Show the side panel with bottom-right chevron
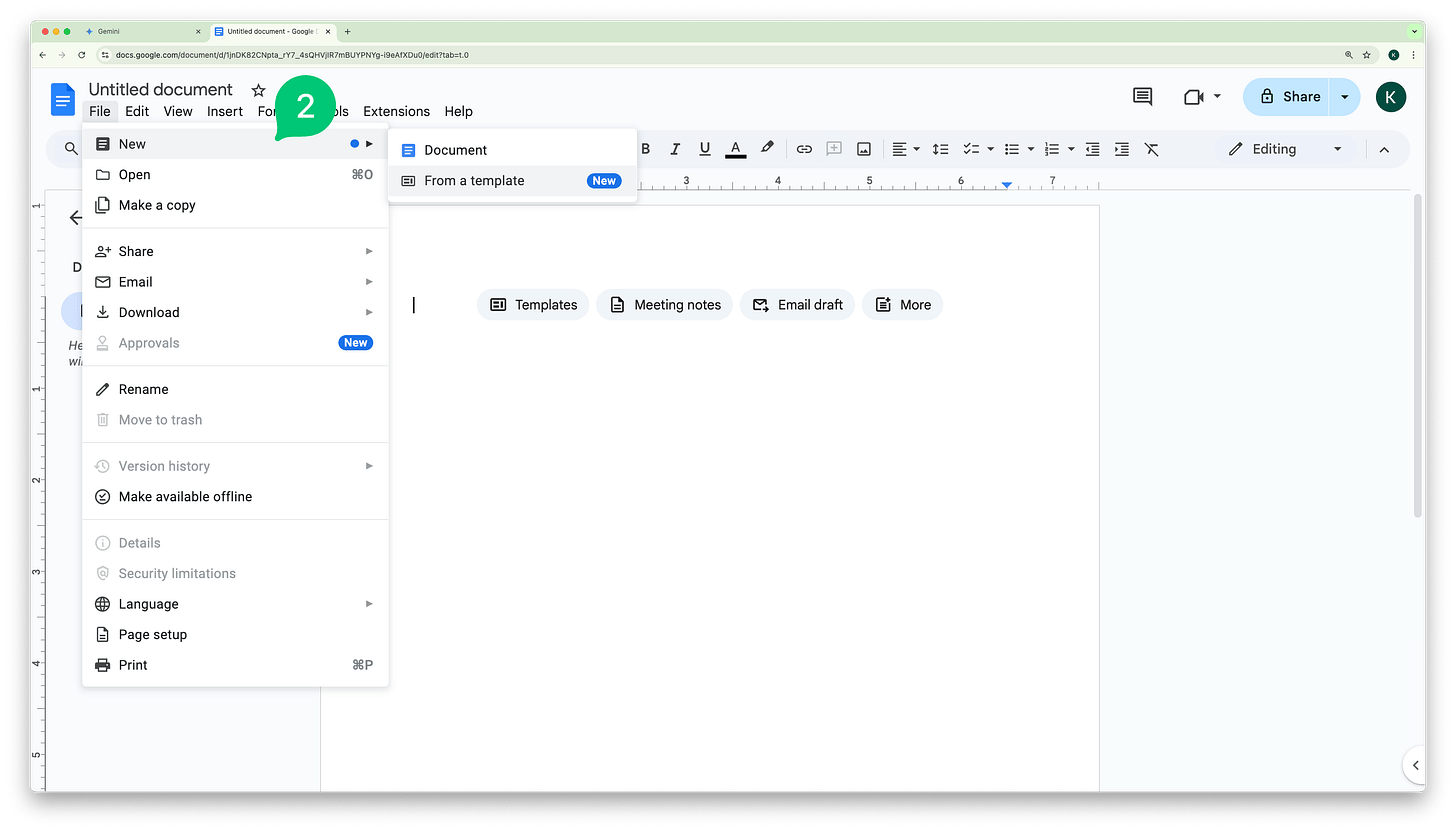The width and height of the screenshot is (1456, 832). [x=1415, y=765]
